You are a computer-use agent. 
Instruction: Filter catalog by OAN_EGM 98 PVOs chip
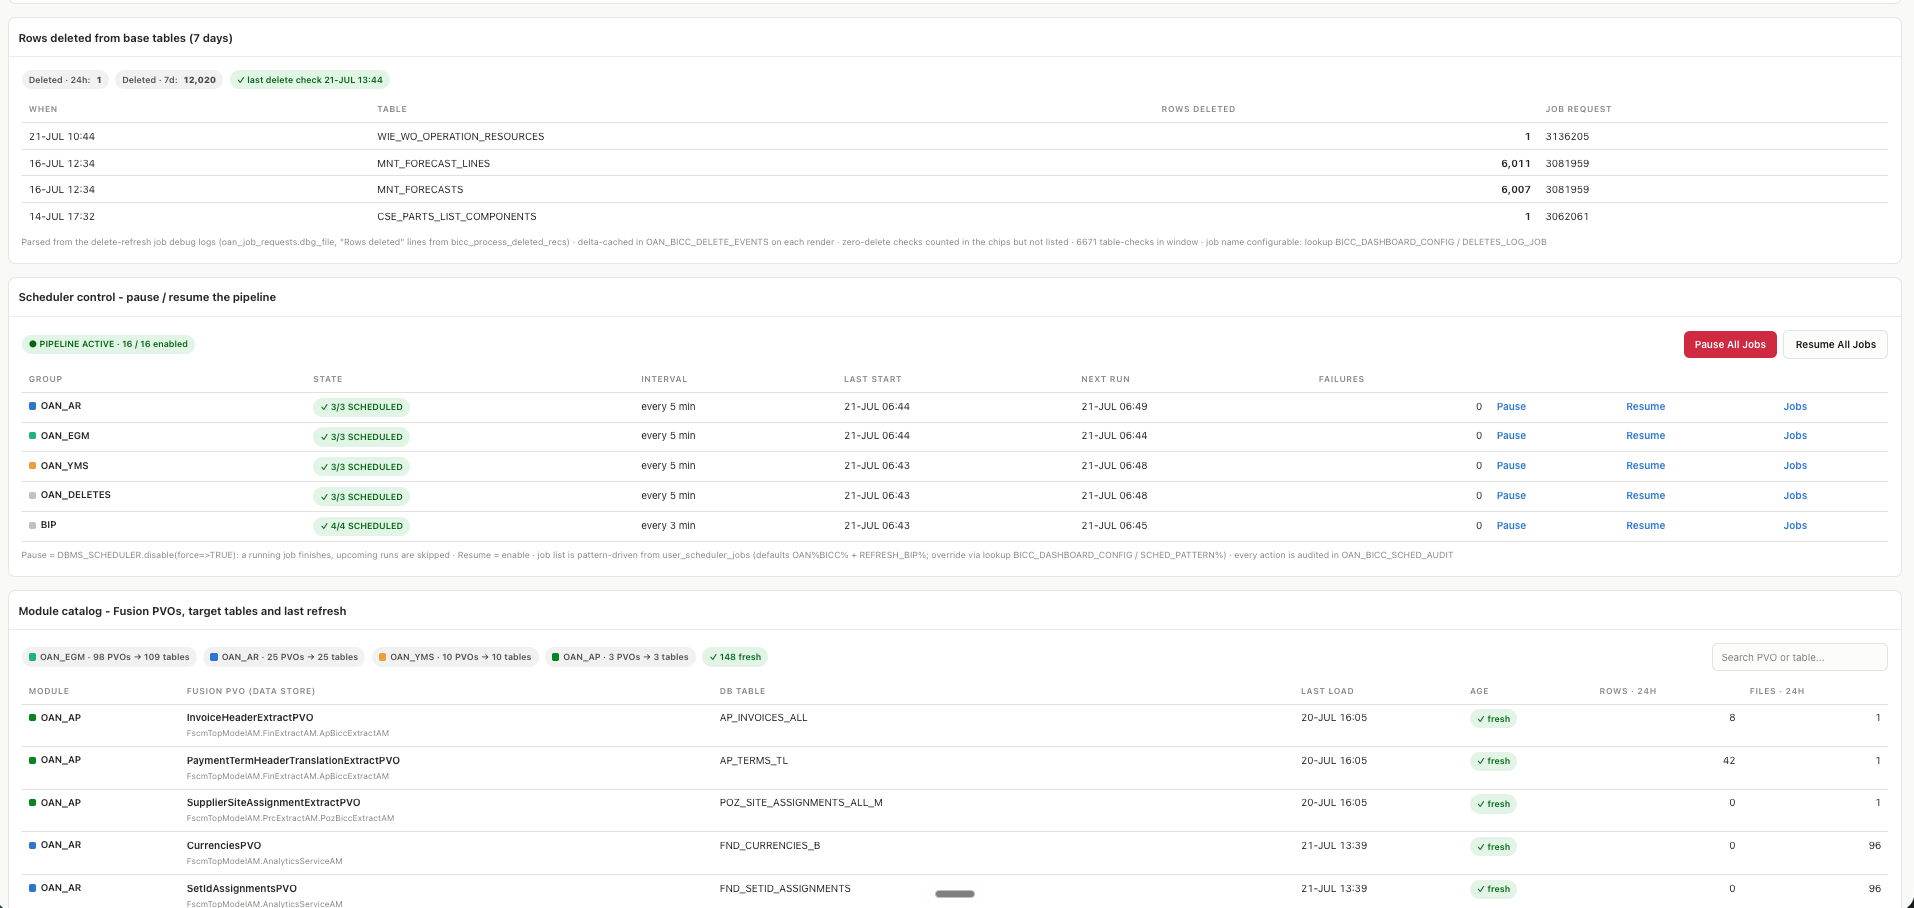click(109, 657)
